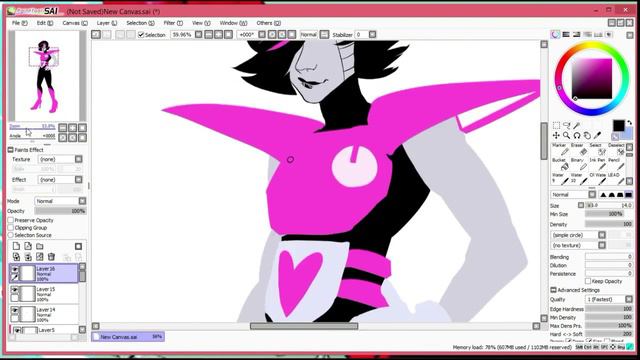Choose the Oil Water brush
The image size is (640, 360).
[596, 179]
